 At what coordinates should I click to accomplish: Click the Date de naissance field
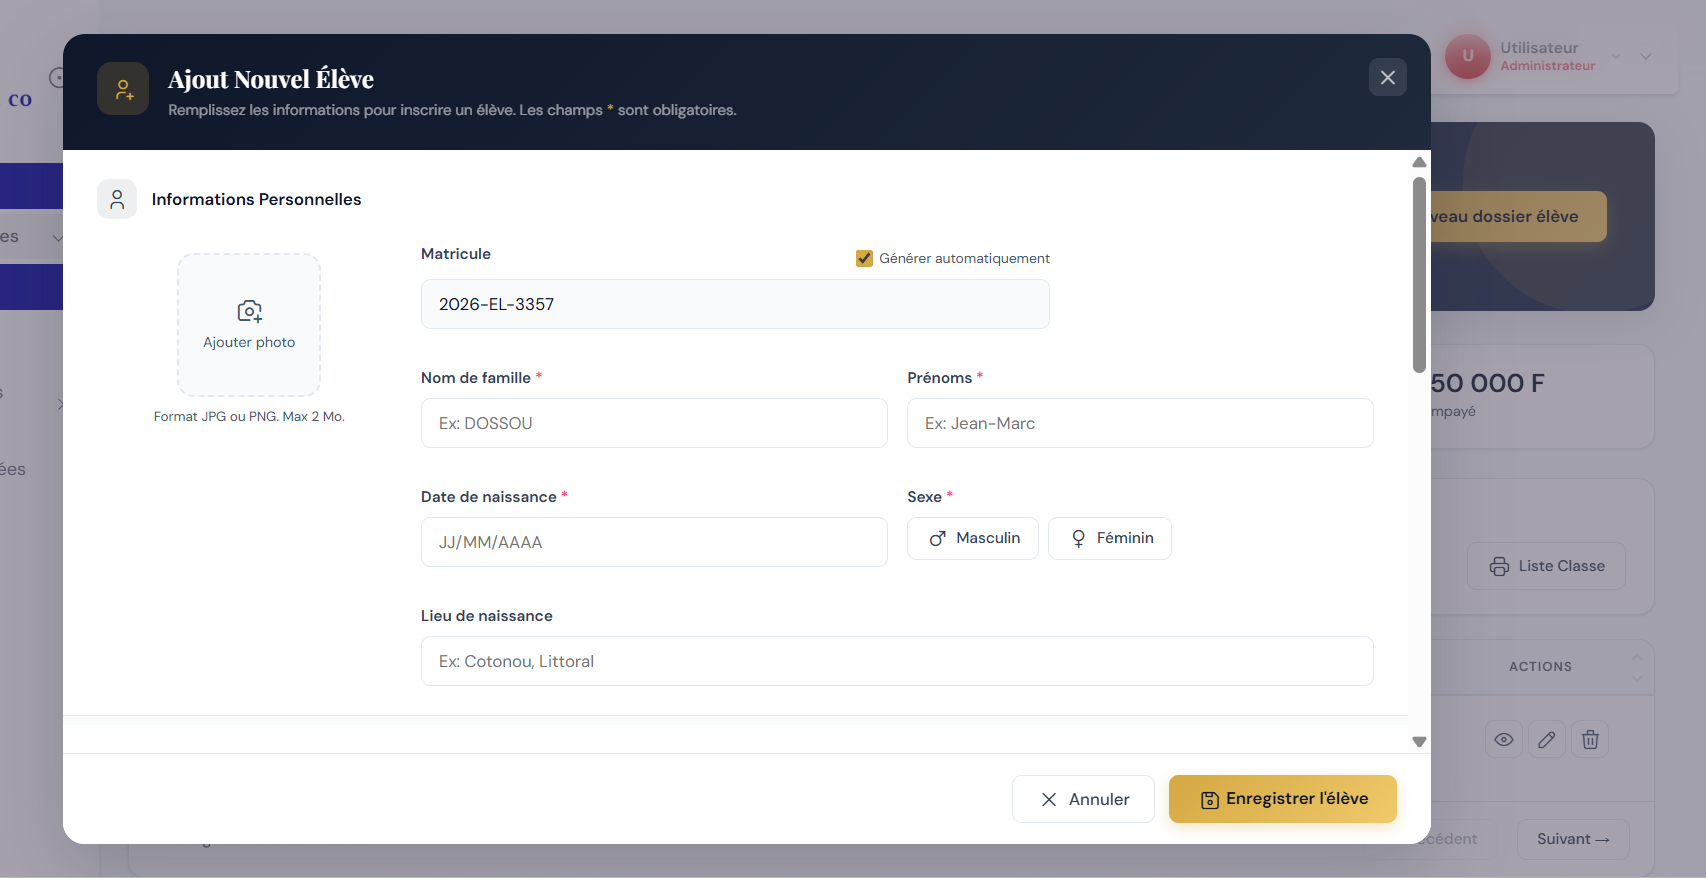[x=654, y=542]
